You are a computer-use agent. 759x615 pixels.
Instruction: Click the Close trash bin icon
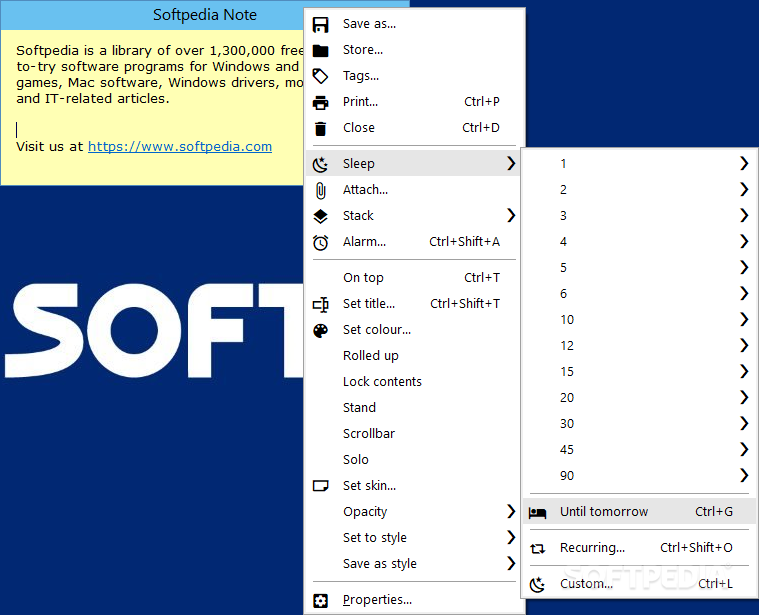coord(320,128)
